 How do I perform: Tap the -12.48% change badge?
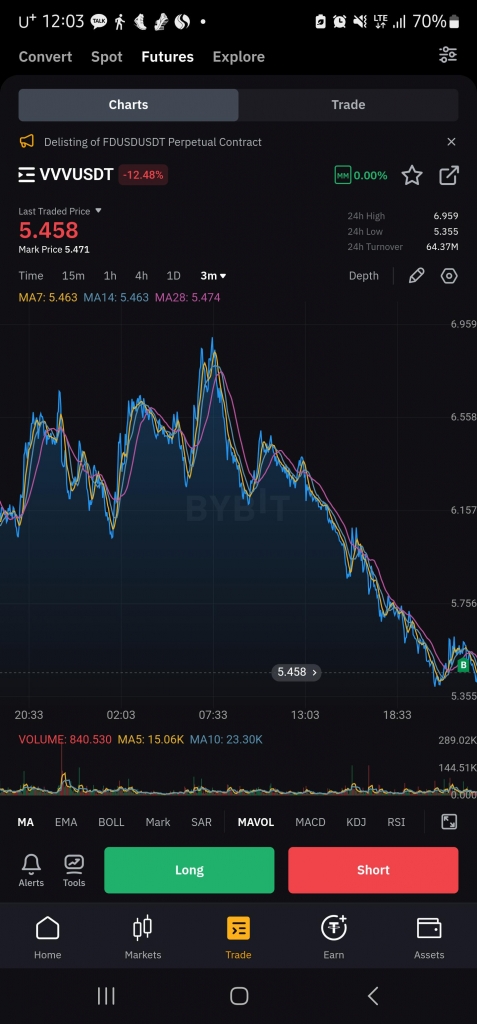pos(143,174)
